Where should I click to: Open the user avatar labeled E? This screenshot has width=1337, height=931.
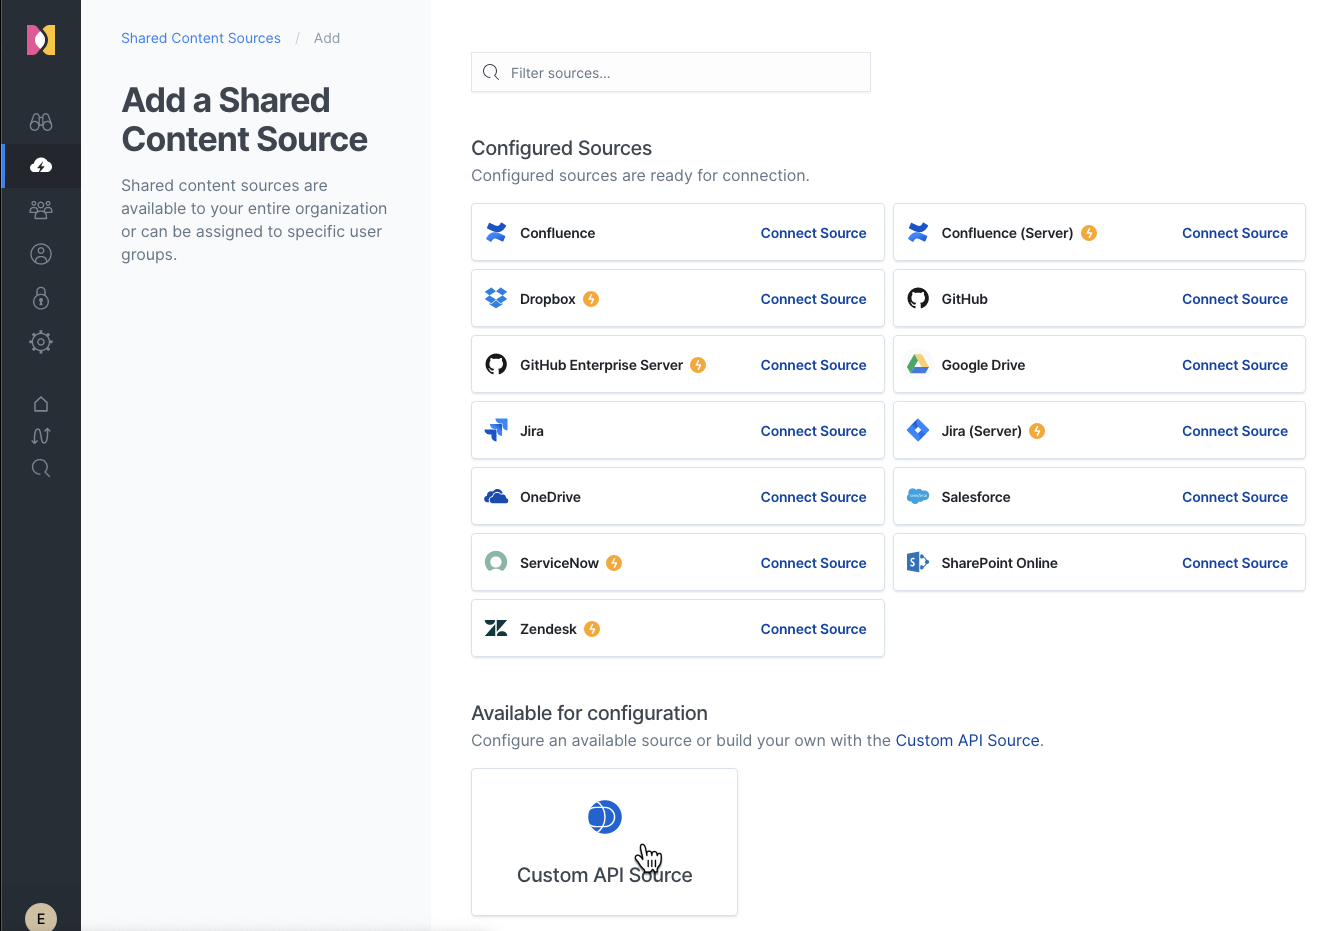point(41,918)
